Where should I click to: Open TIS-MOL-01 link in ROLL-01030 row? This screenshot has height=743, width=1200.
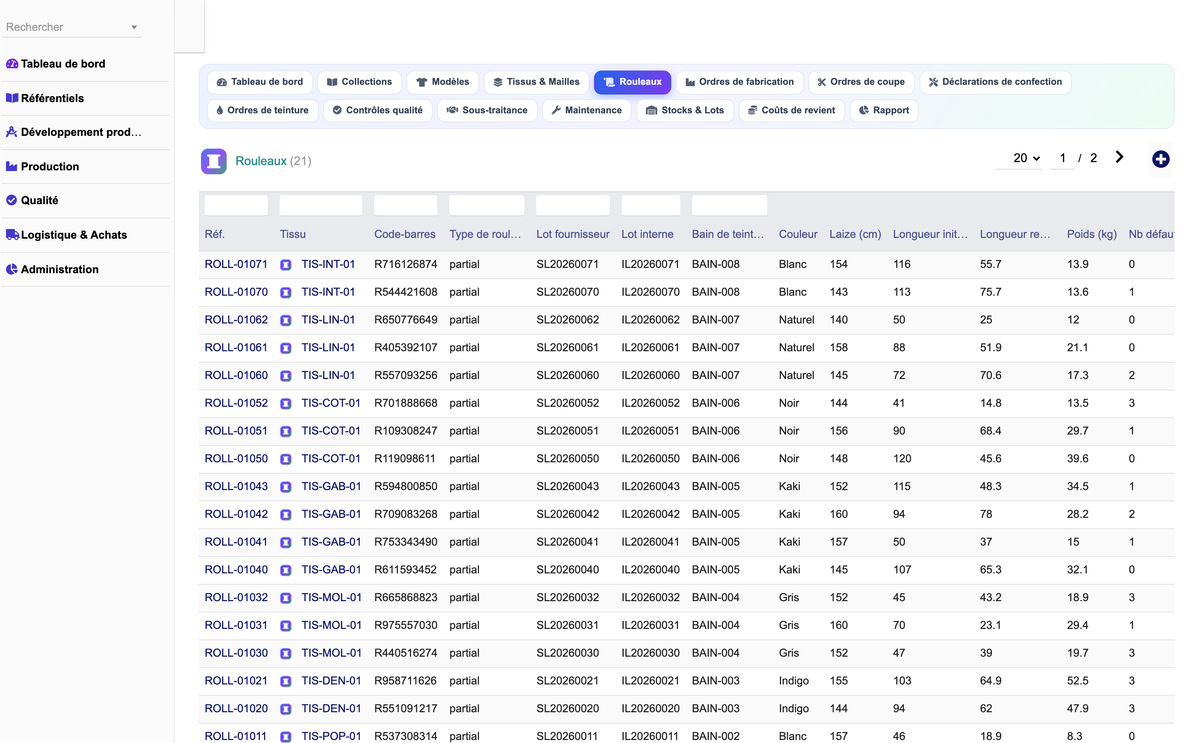click(332, 653)
